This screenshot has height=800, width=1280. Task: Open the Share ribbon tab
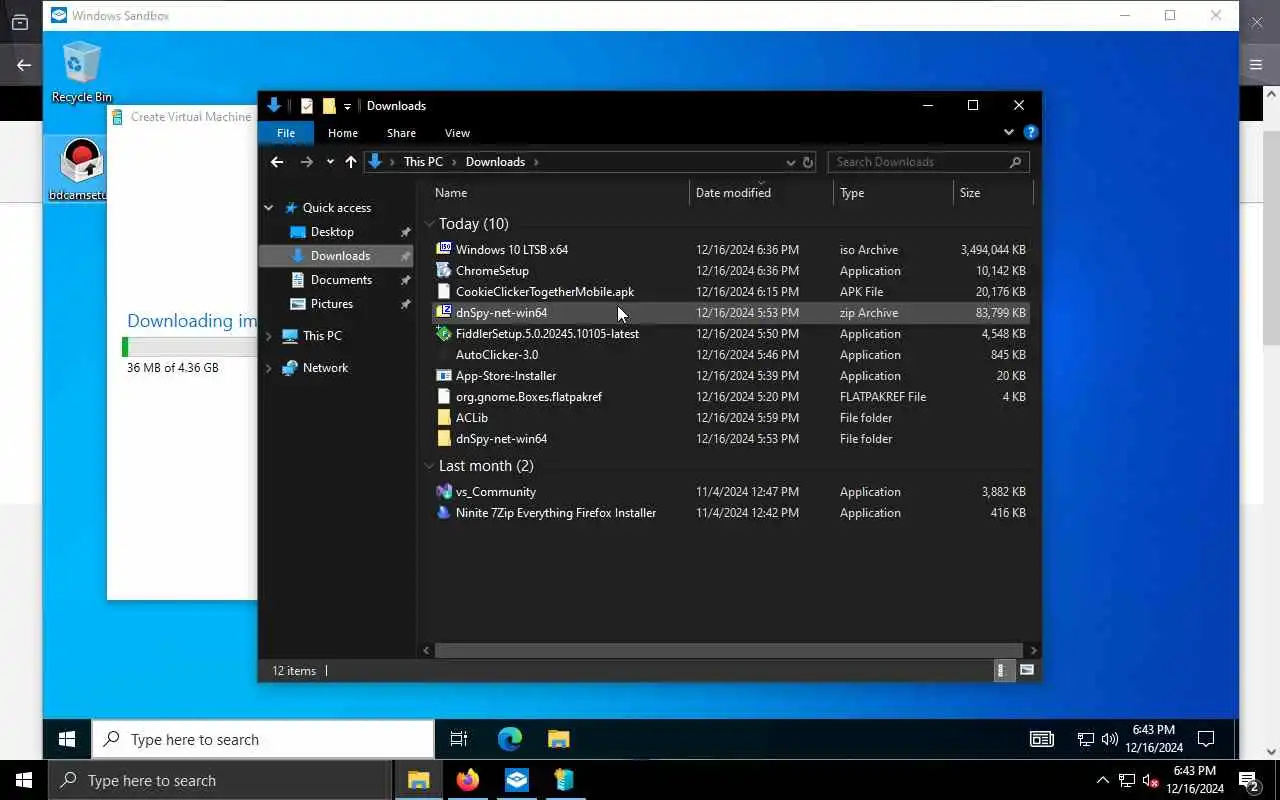click(x=401, y=132)
